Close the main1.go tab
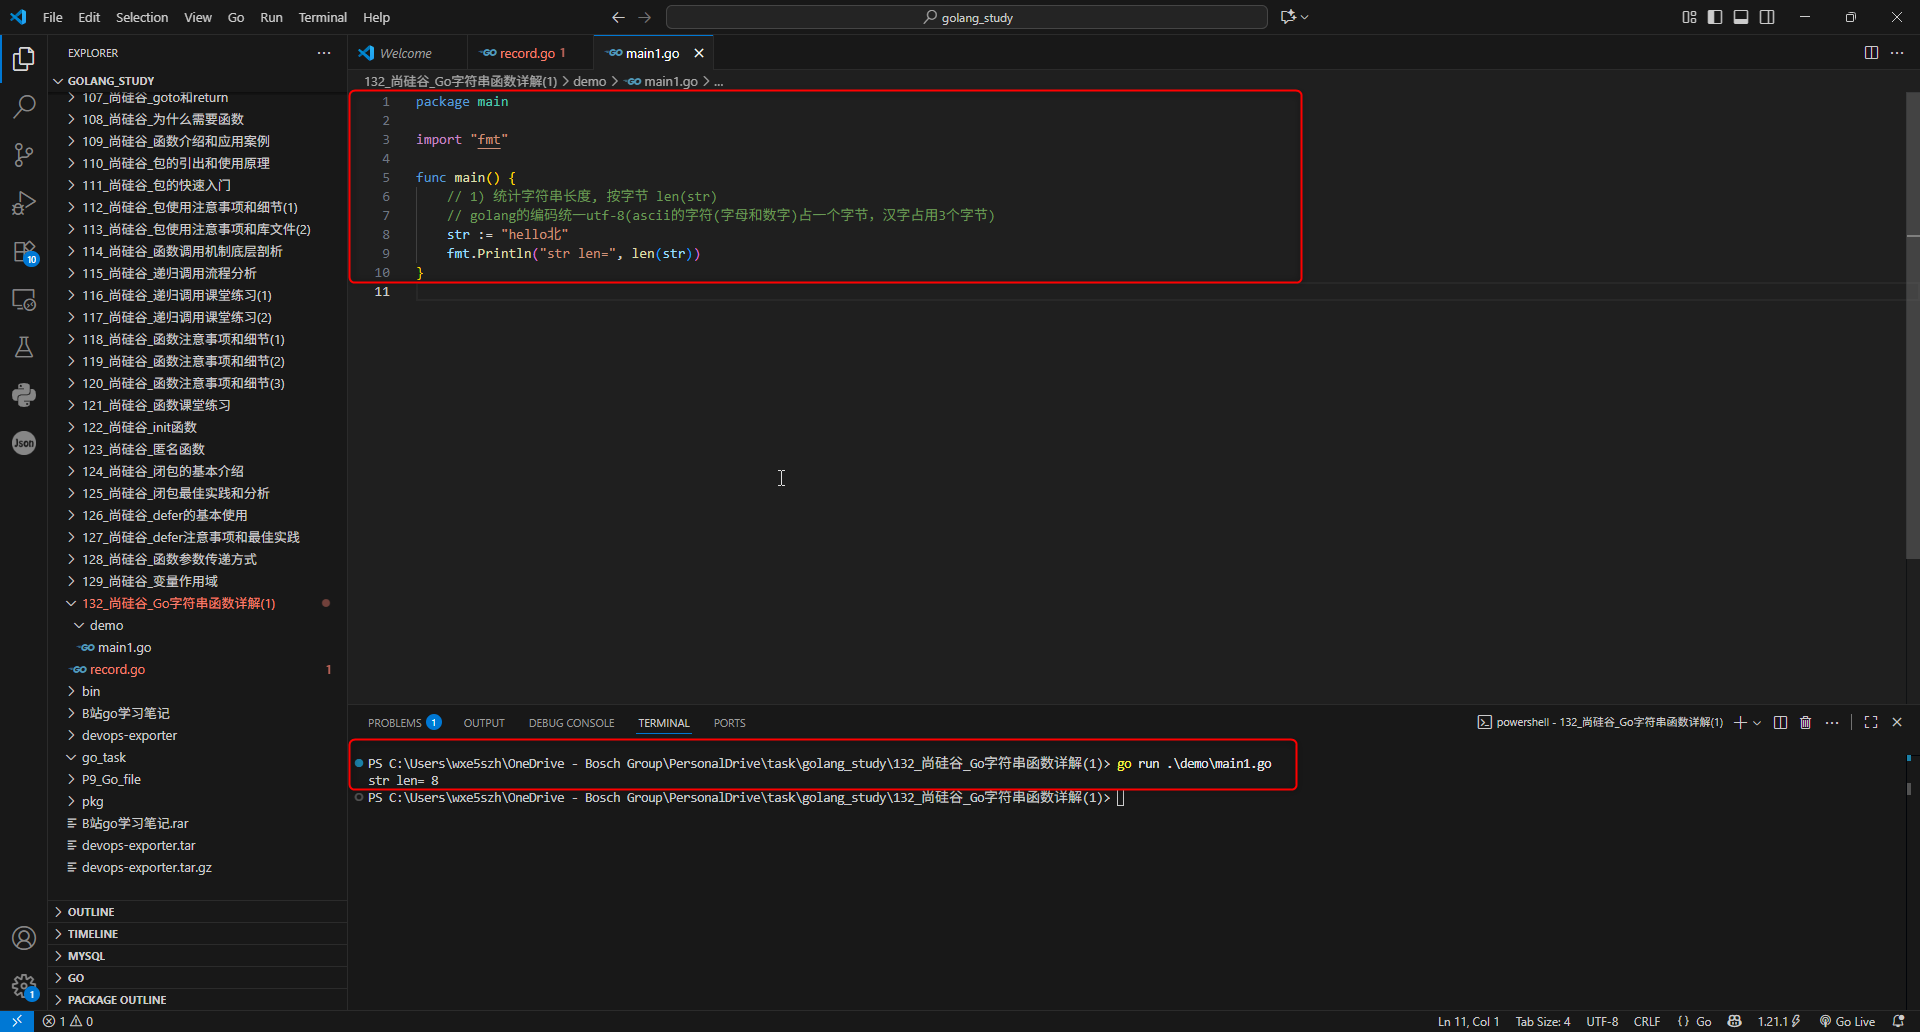Screen dimensions: 1920x1032 [x=699, y=53]
